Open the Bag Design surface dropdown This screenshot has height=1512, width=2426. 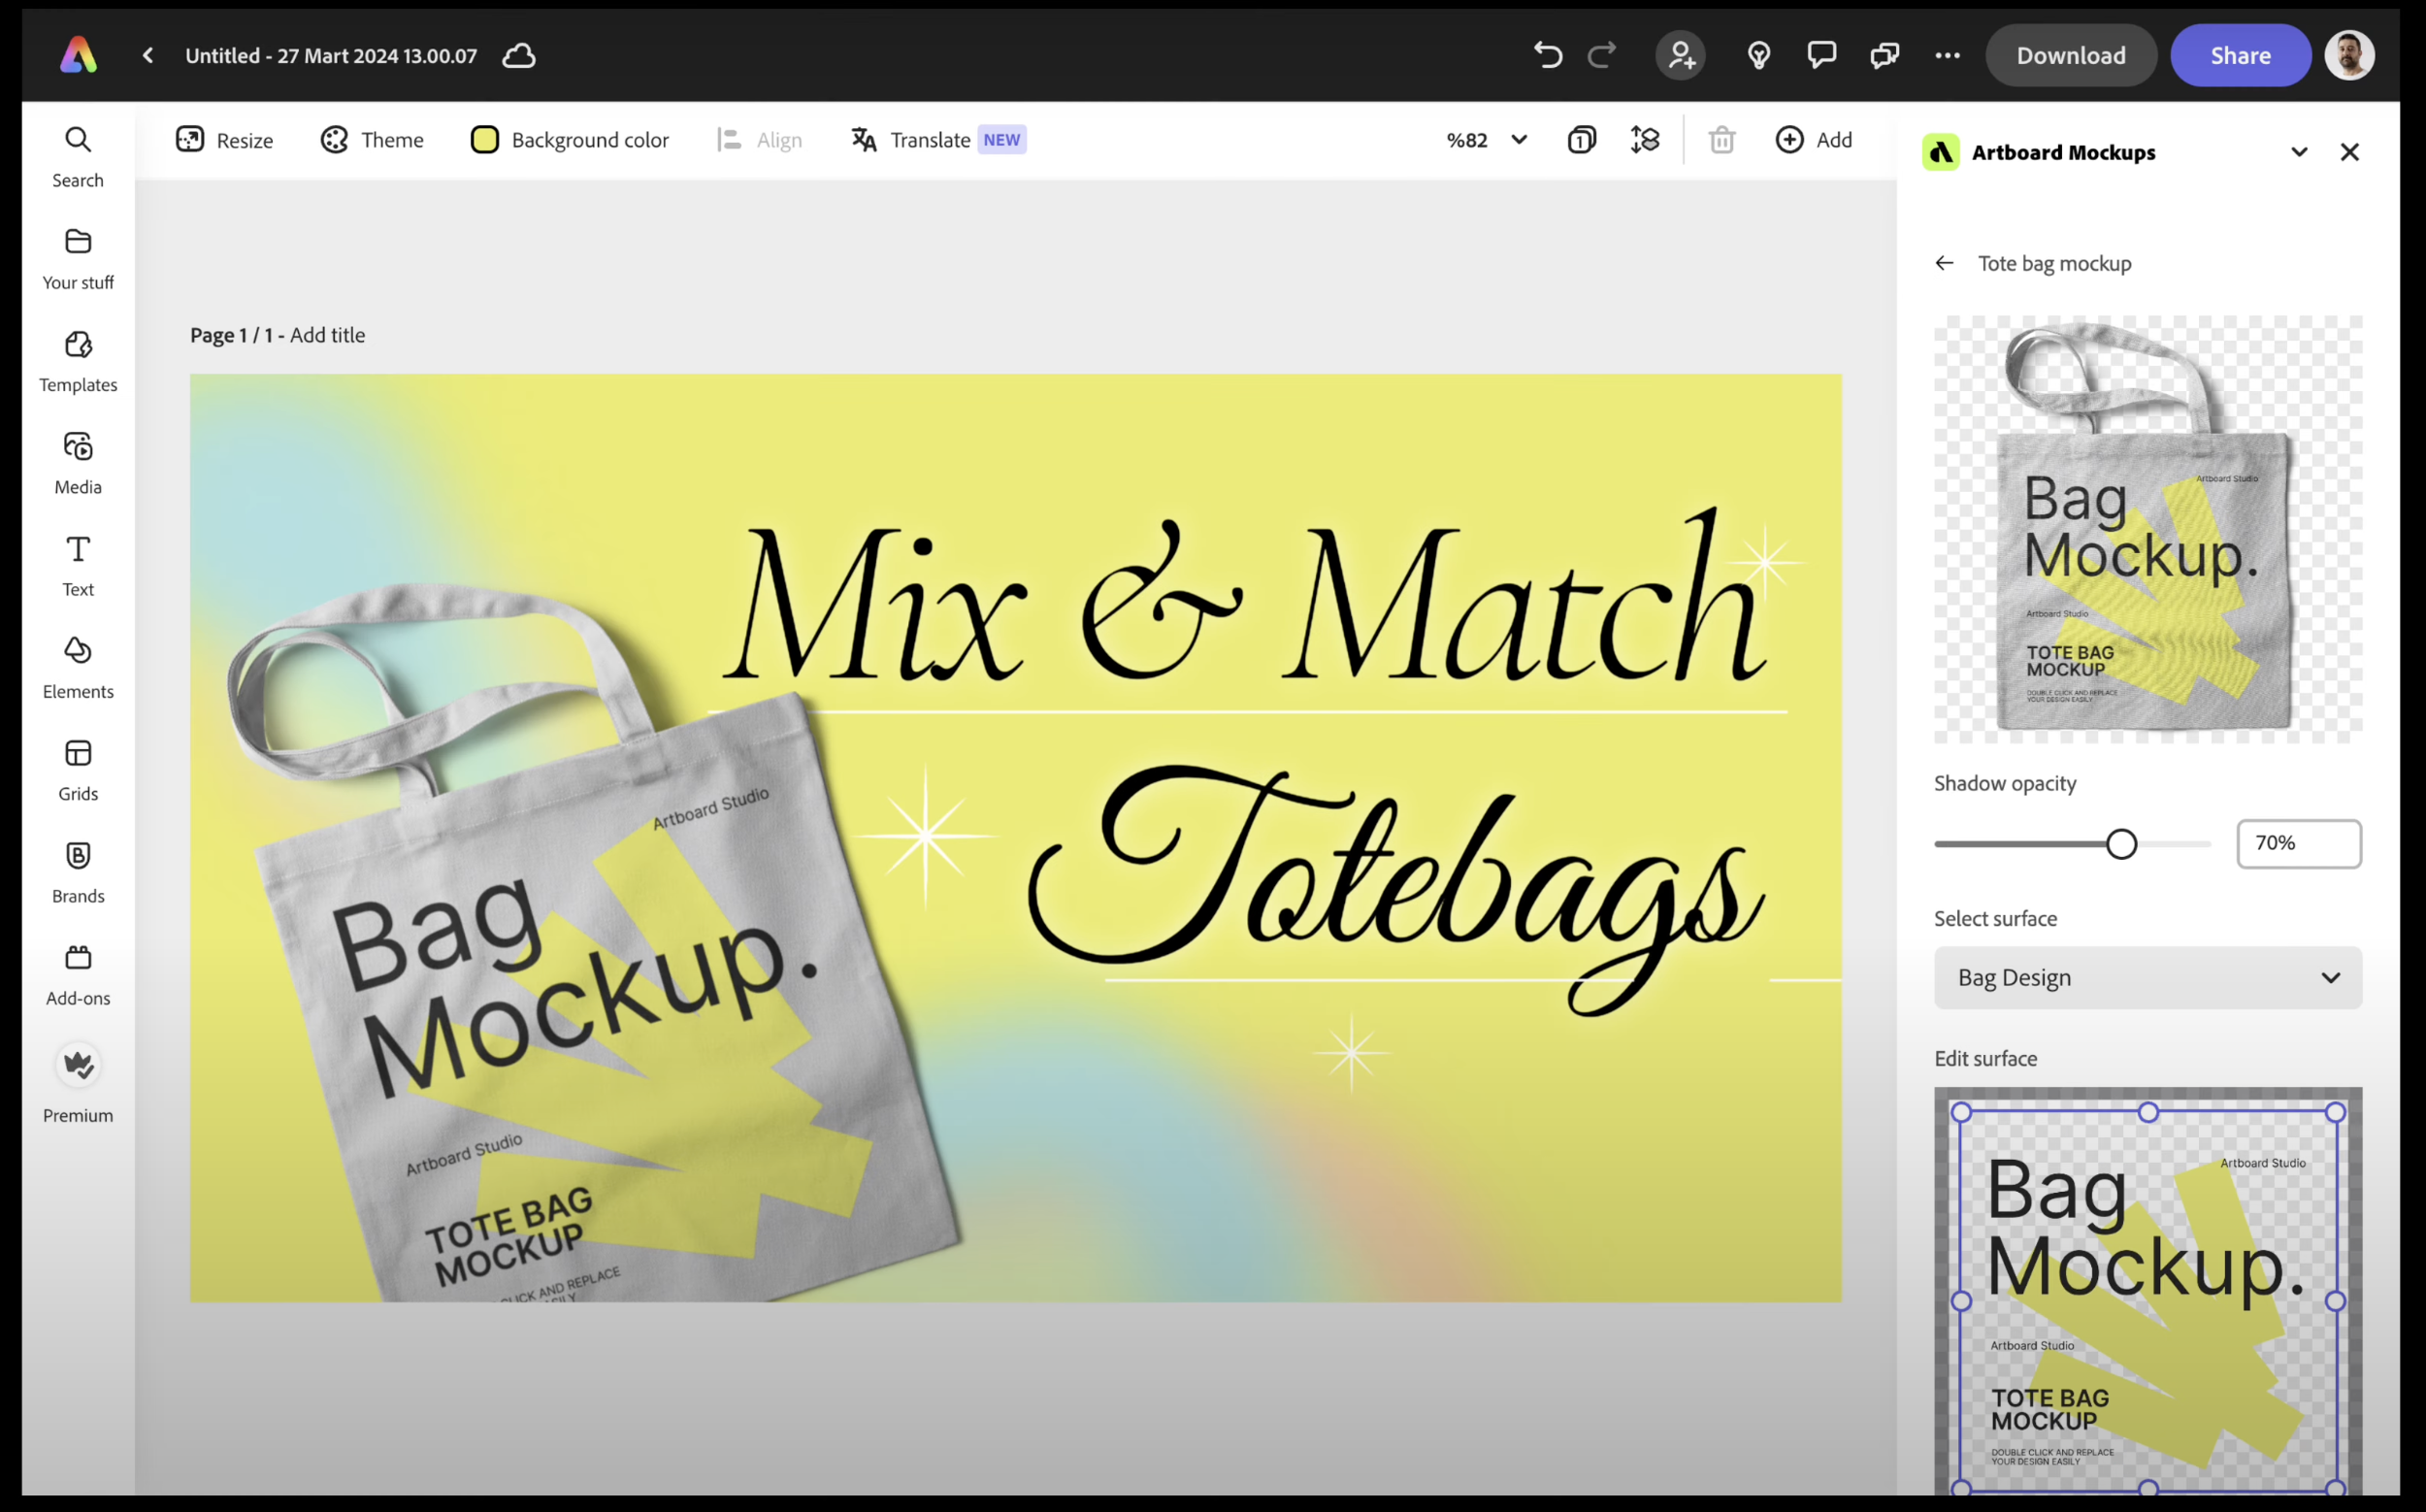point(2148,977)
